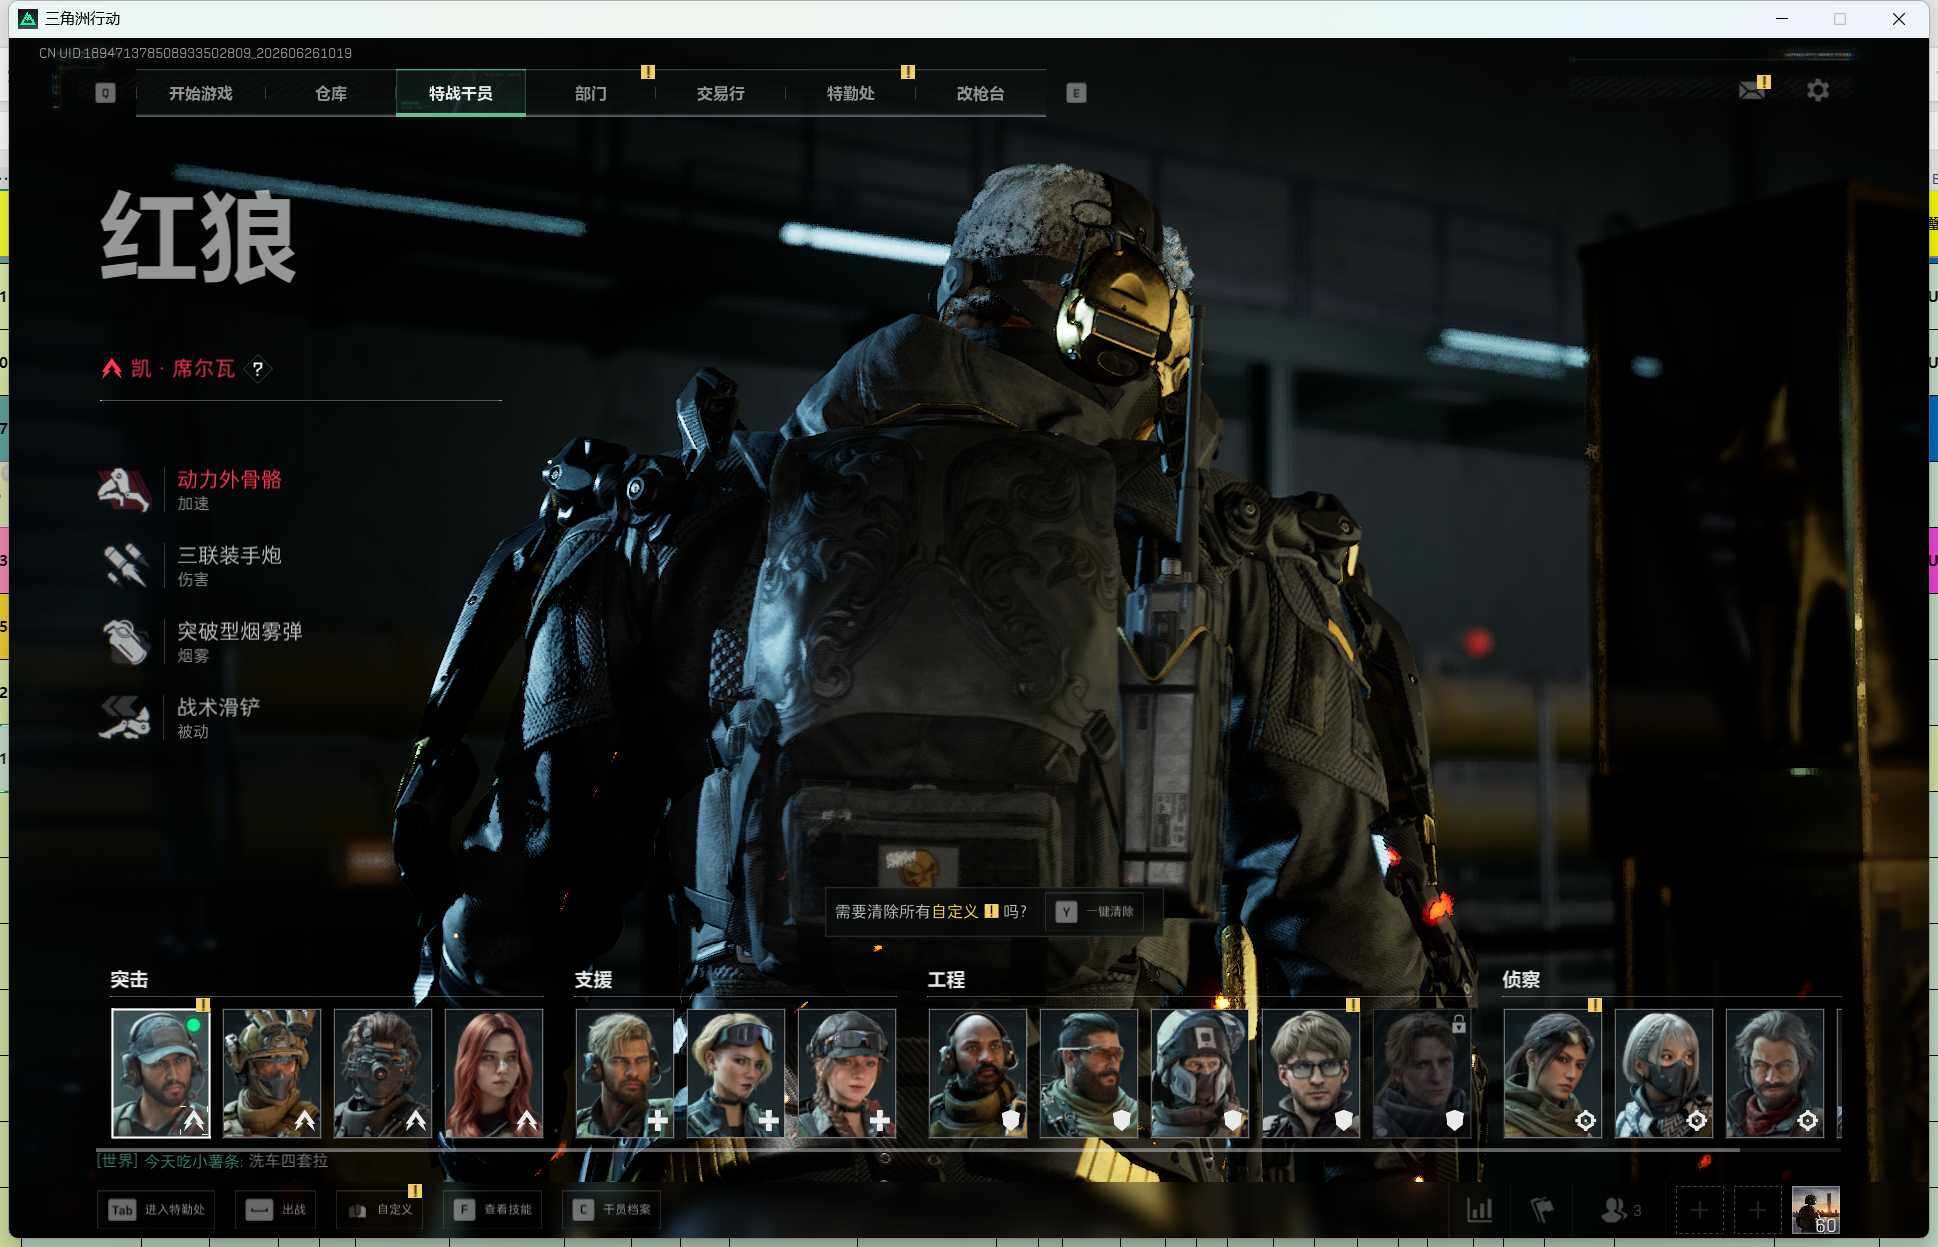Click the 动力外骨骼 skill name

tap(229, 479)
